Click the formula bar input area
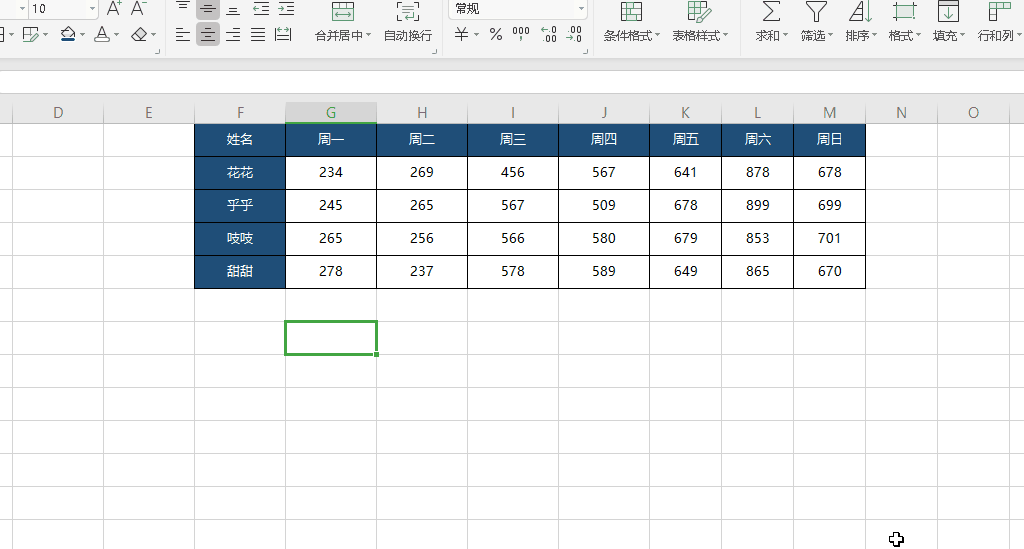Screen dimensions: 1024x549 click(512, 82)
